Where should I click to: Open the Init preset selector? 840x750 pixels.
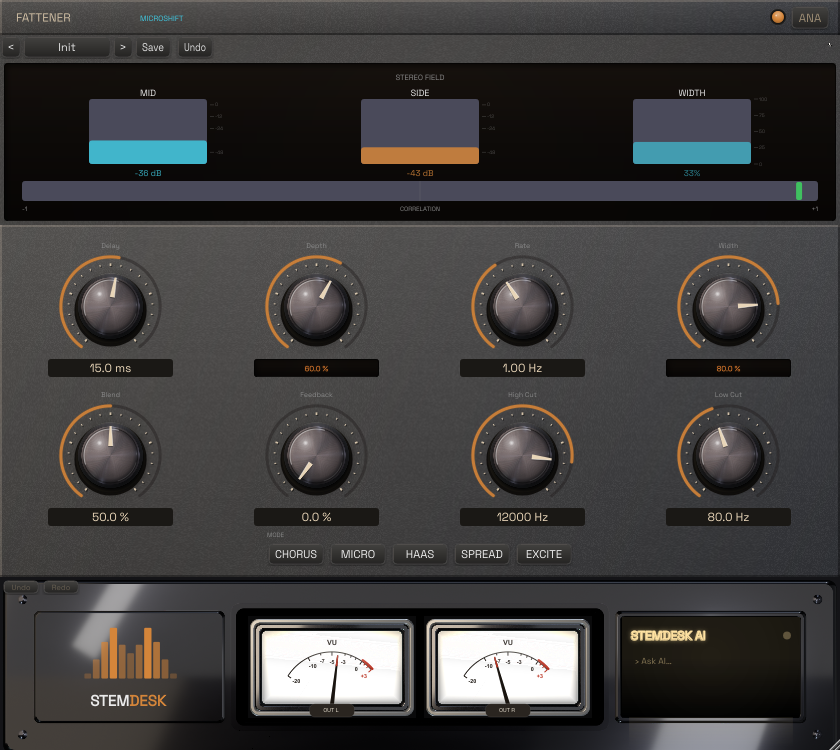click(x=67, y=47)
